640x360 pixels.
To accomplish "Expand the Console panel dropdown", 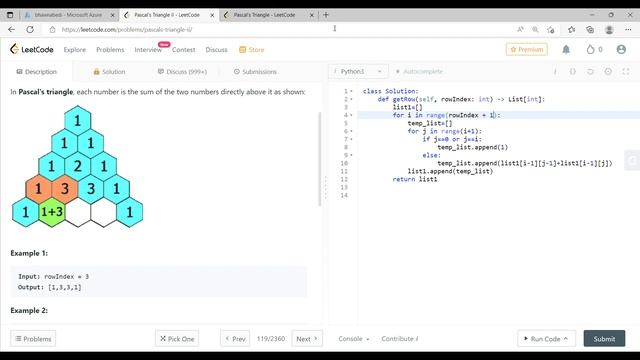I will pos(353,339).
